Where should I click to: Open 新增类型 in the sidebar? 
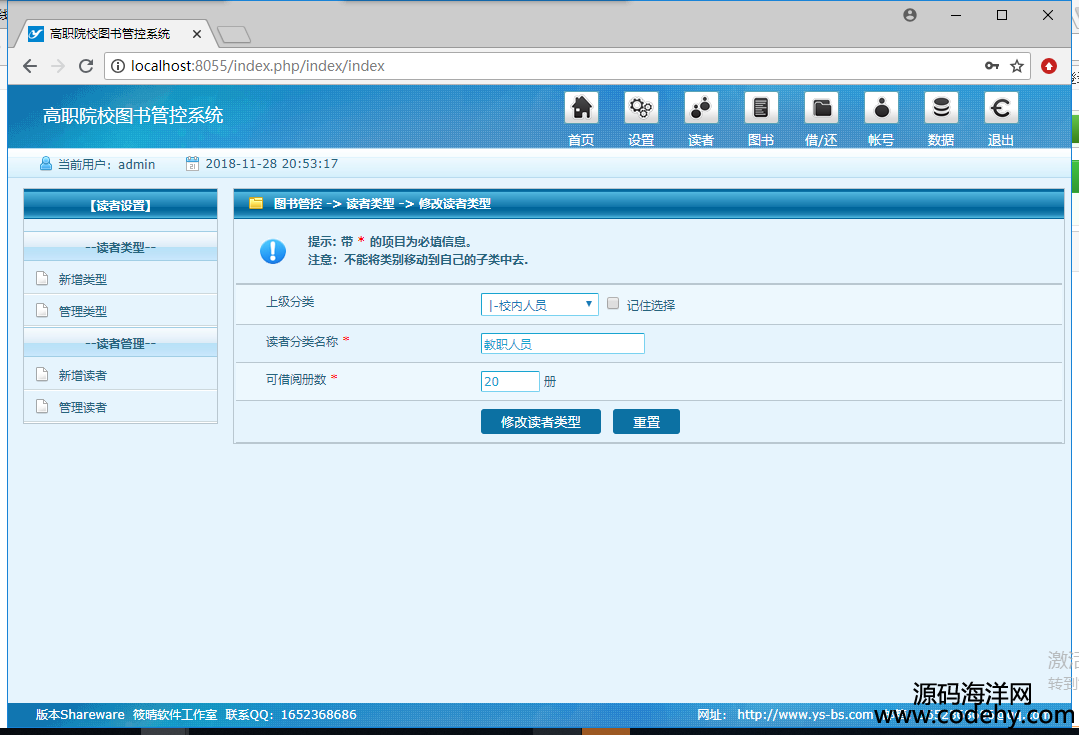(82, 280)
